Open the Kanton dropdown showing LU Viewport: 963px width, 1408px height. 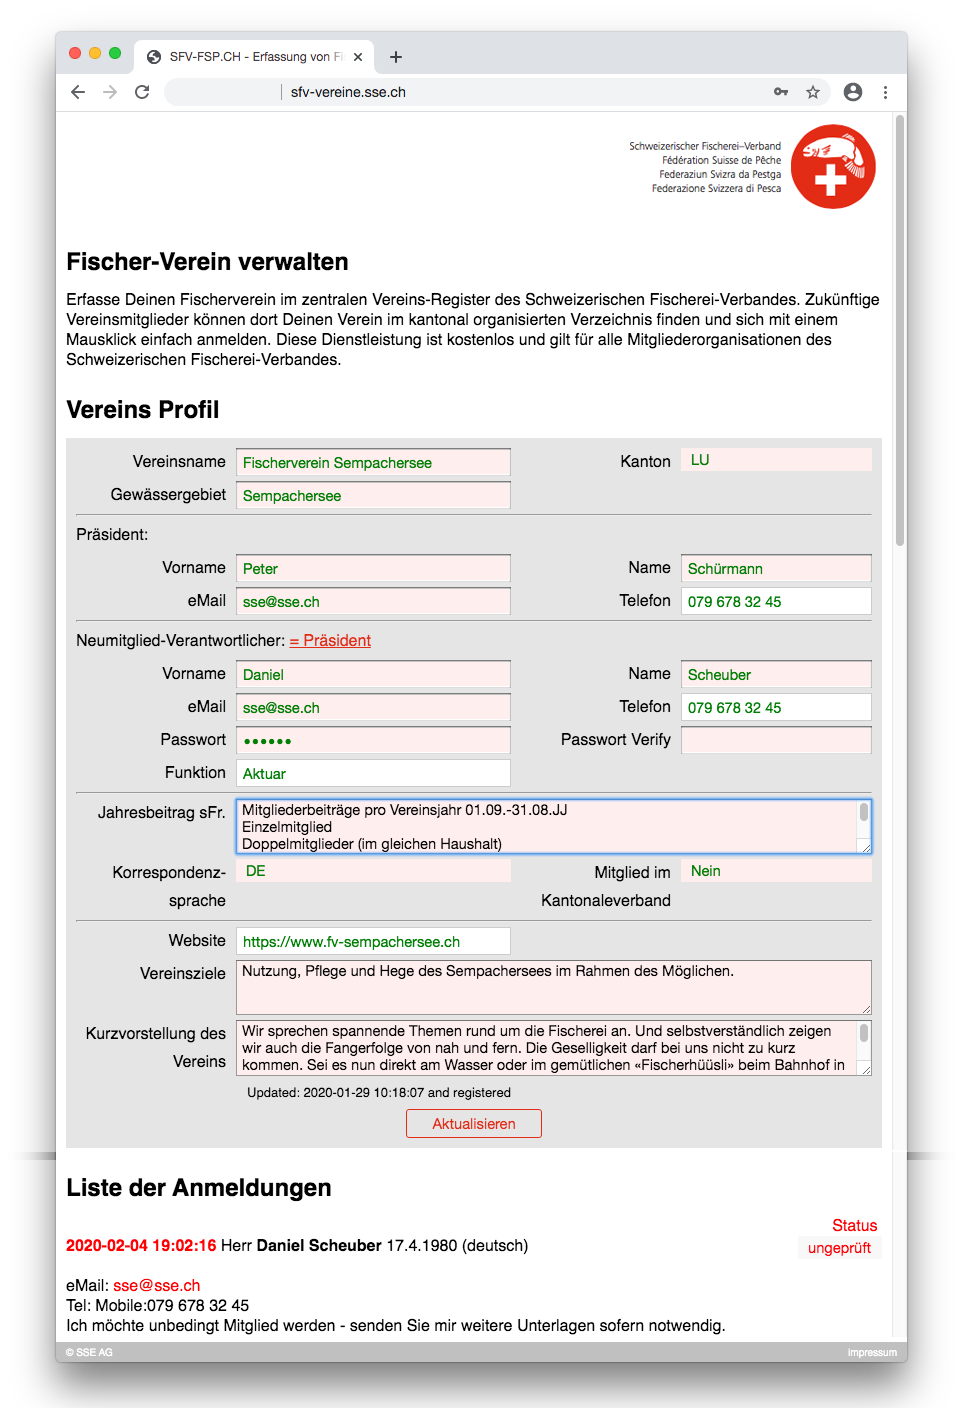(776, 460)
